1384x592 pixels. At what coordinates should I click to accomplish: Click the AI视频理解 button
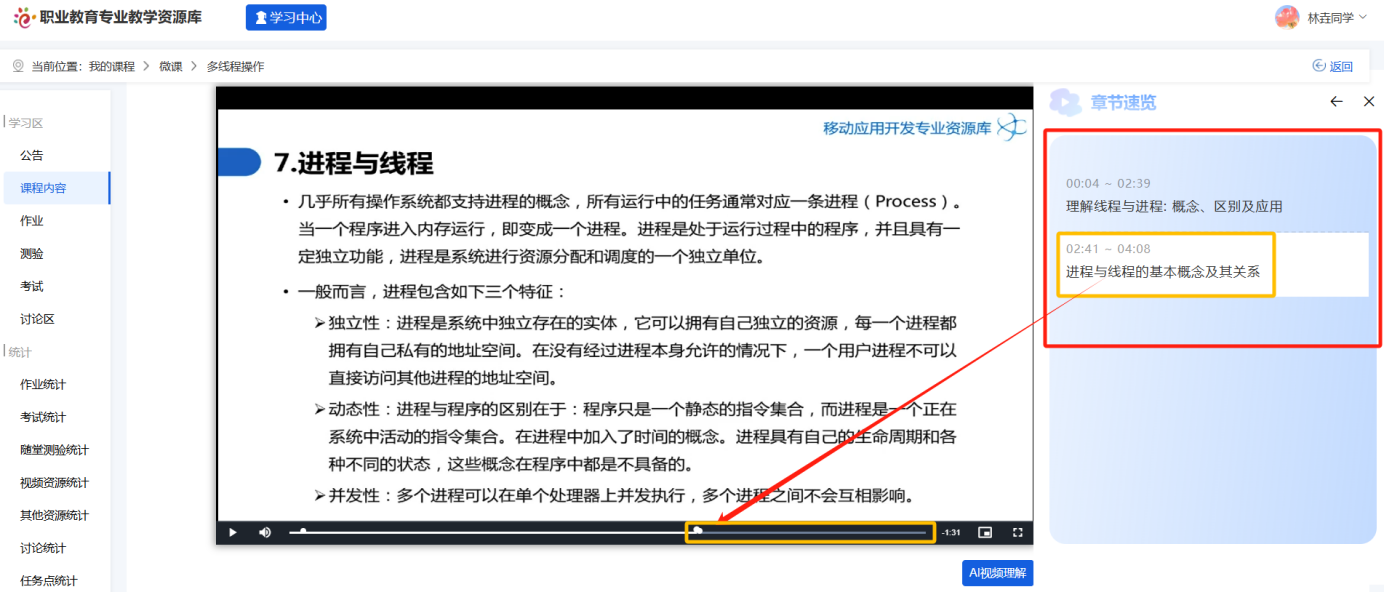pos(996,572)
